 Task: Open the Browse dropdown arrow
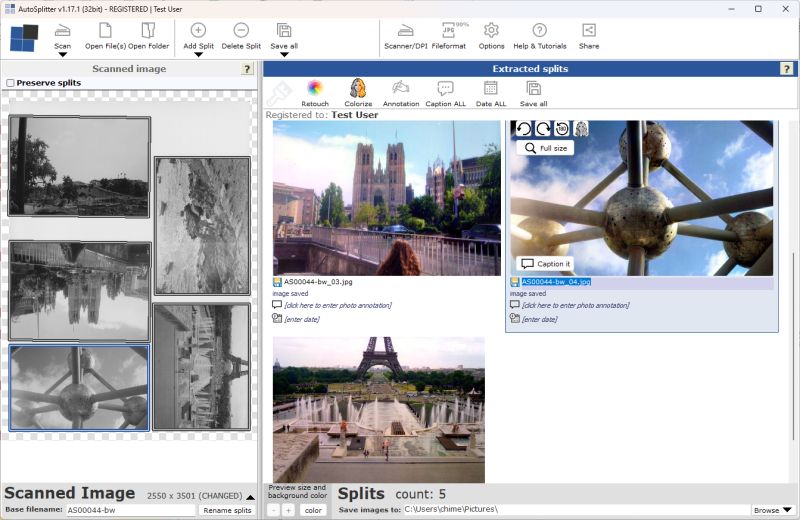click(787, 510)
